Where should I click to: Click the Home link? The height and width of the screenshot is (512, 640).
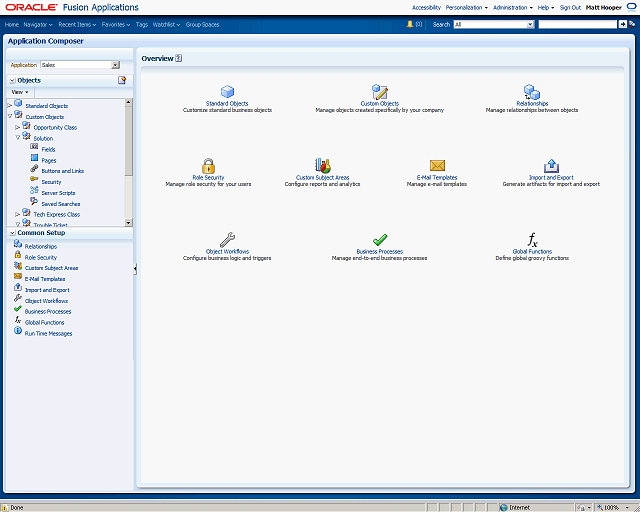point(11,24)
